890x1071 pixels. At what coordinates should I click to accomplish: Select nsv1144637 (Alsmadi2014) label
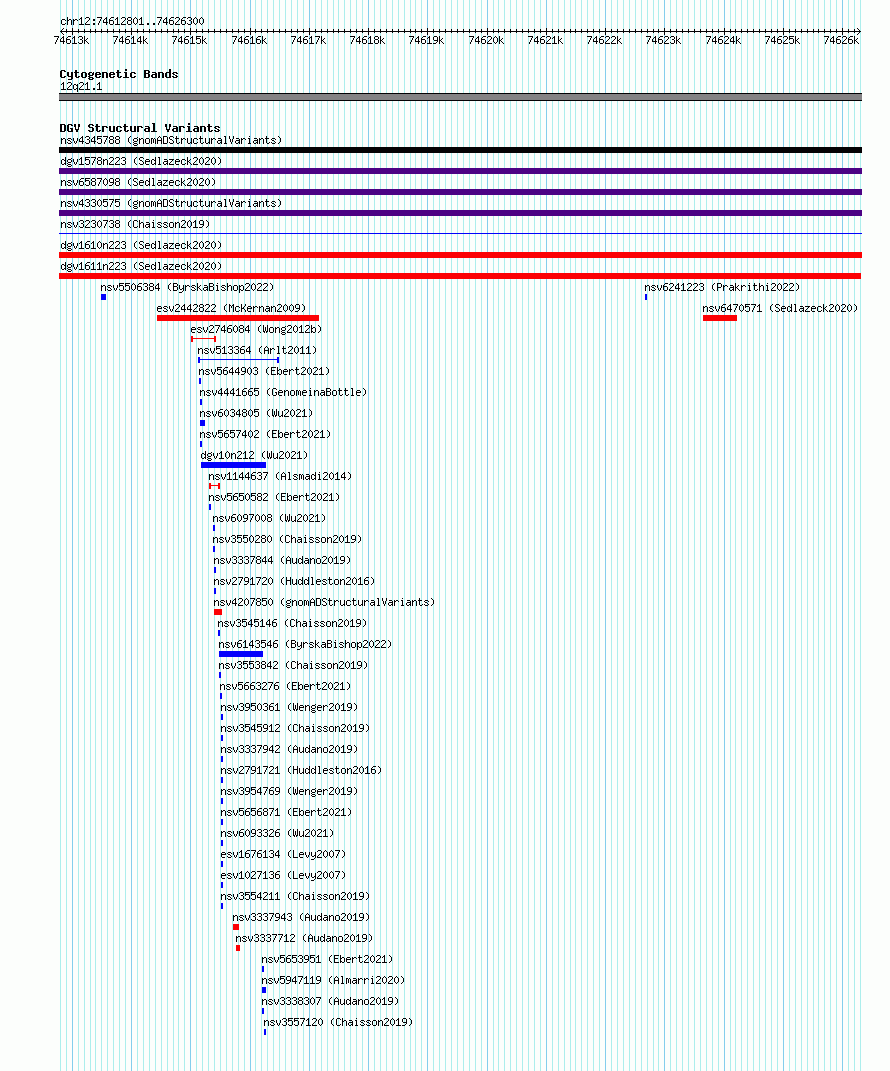[280, 477]
